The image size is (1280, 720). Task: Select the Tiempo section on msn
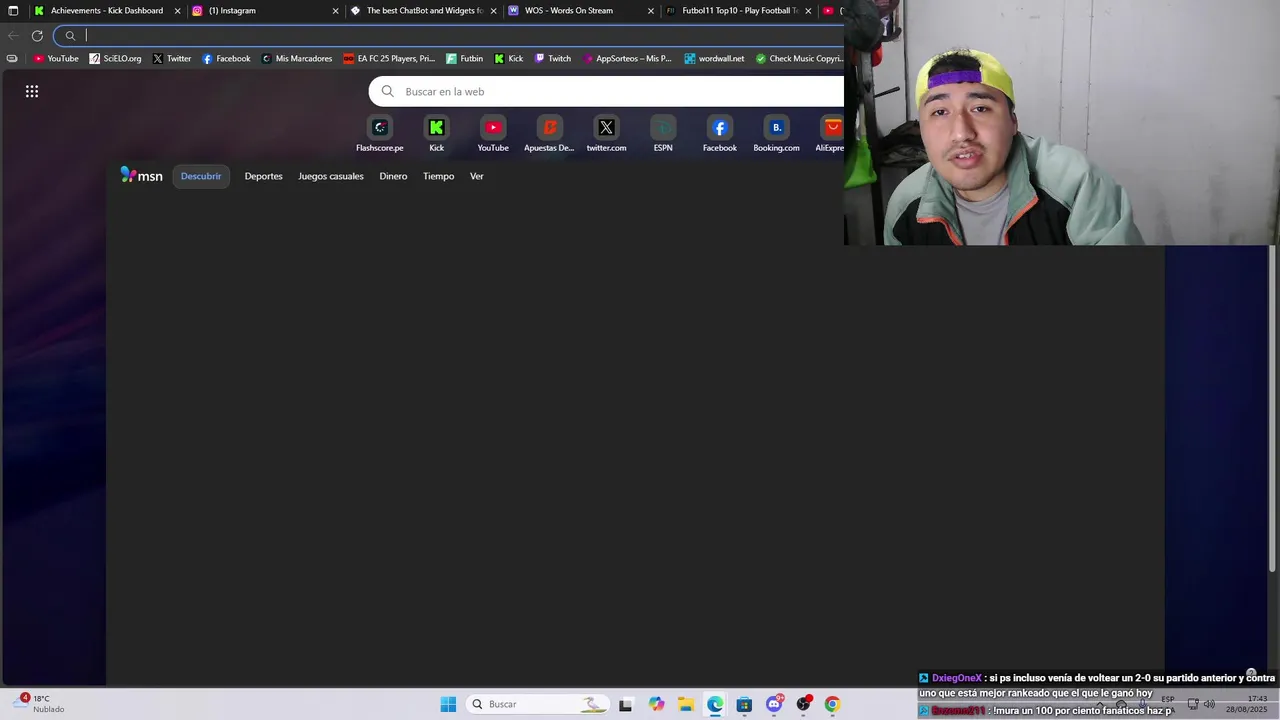tap(438, 176)
